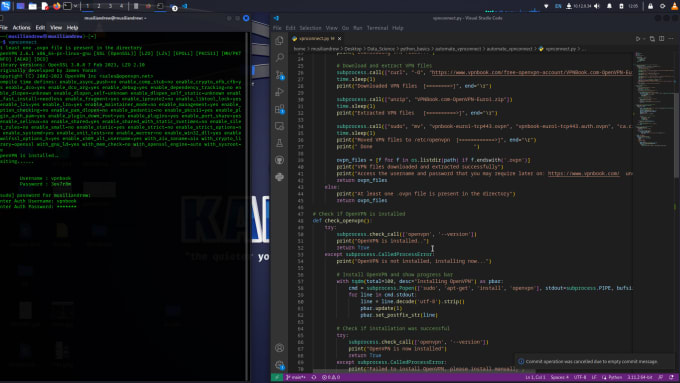
Task: Open VS Code Help menu
Action: 398,28
